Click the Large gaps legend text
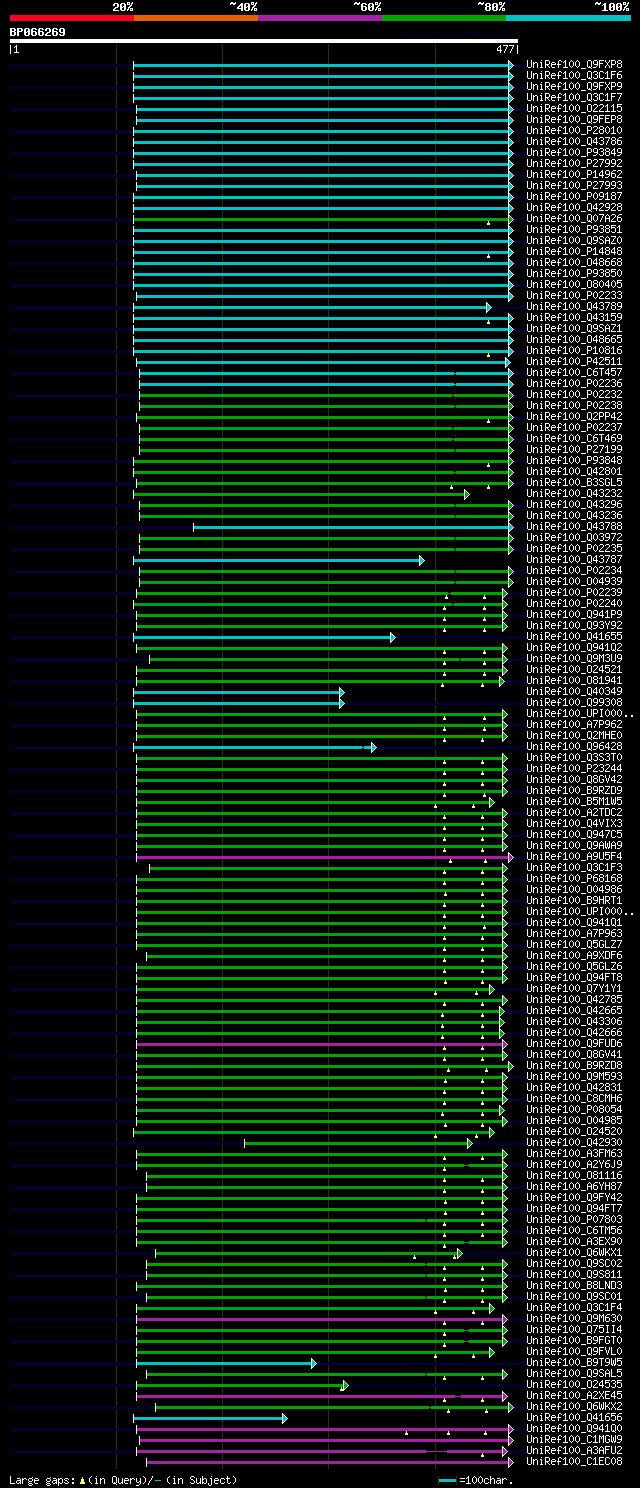The image size is (640, 1488). point(123,1480)
